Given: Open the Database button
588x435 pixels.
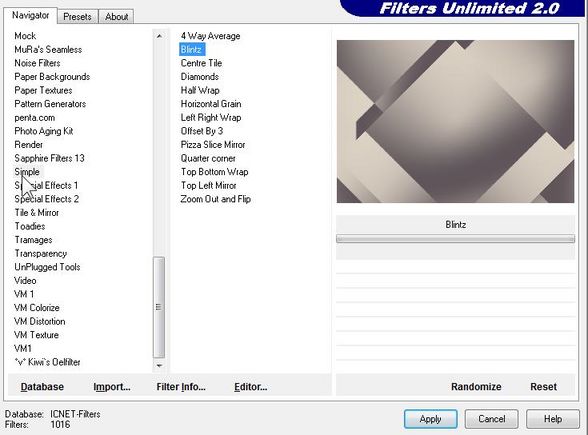Looking at the screenshot, I should [42, 387].
